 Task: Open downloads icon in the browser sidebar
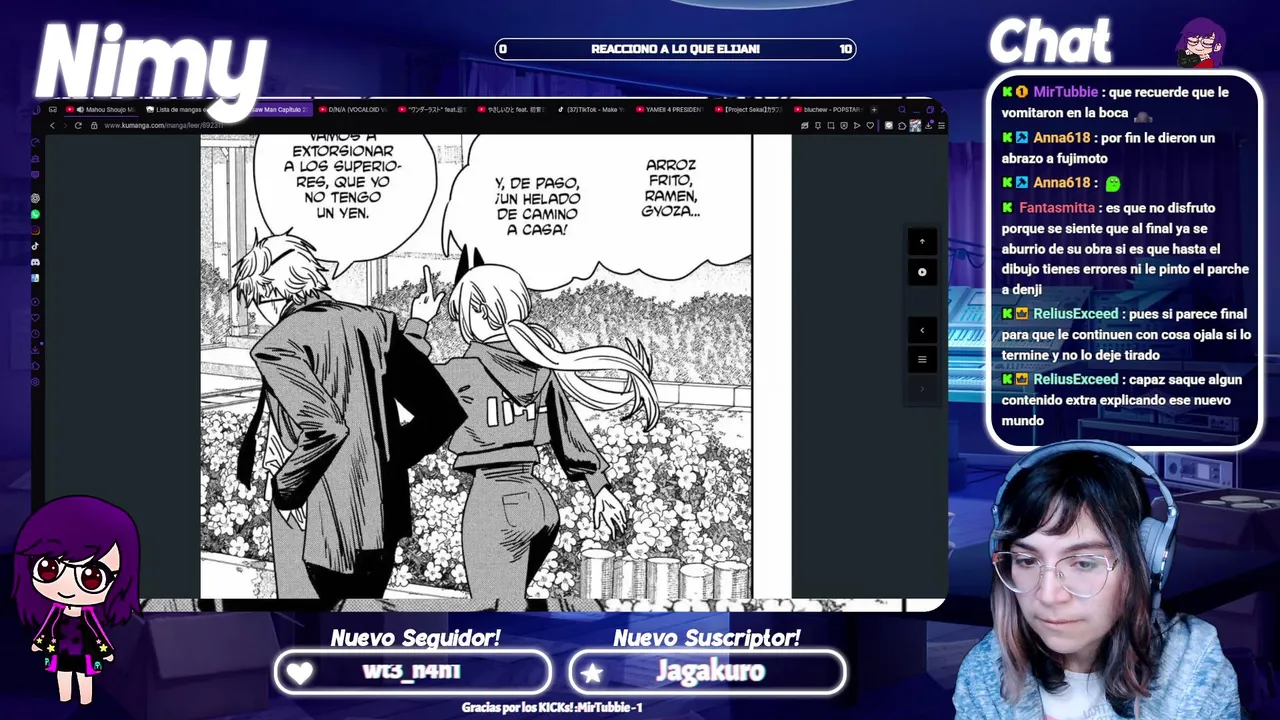(x=35, y=350)
